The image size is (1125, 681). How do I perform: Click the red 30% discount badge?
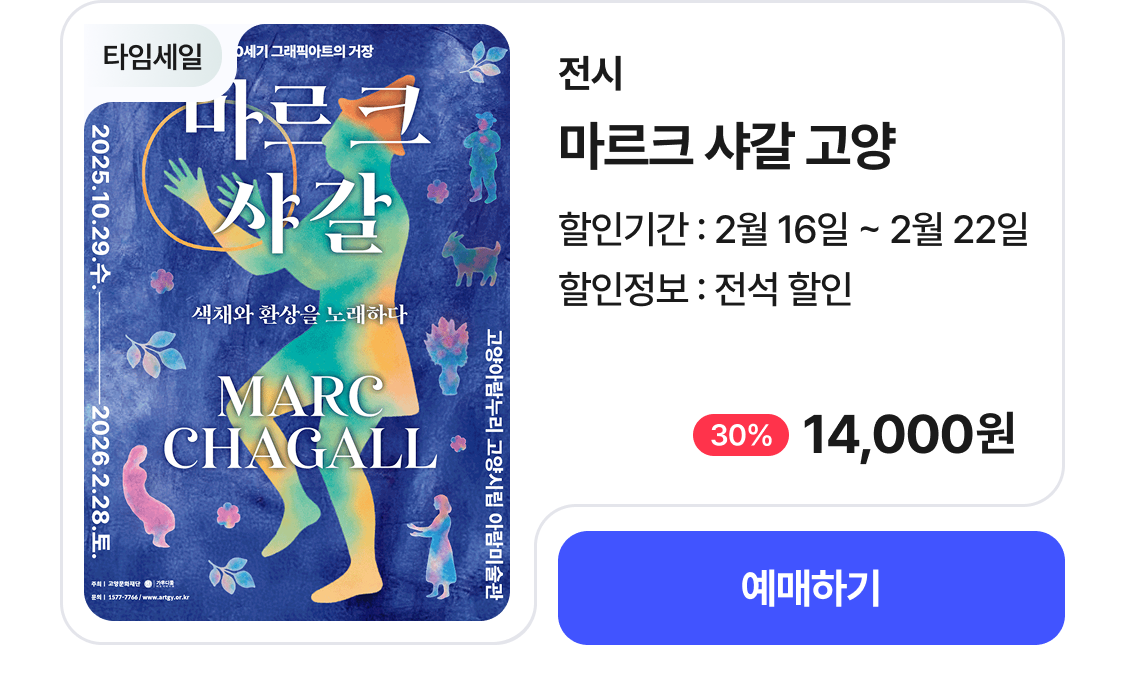(740, 435)
